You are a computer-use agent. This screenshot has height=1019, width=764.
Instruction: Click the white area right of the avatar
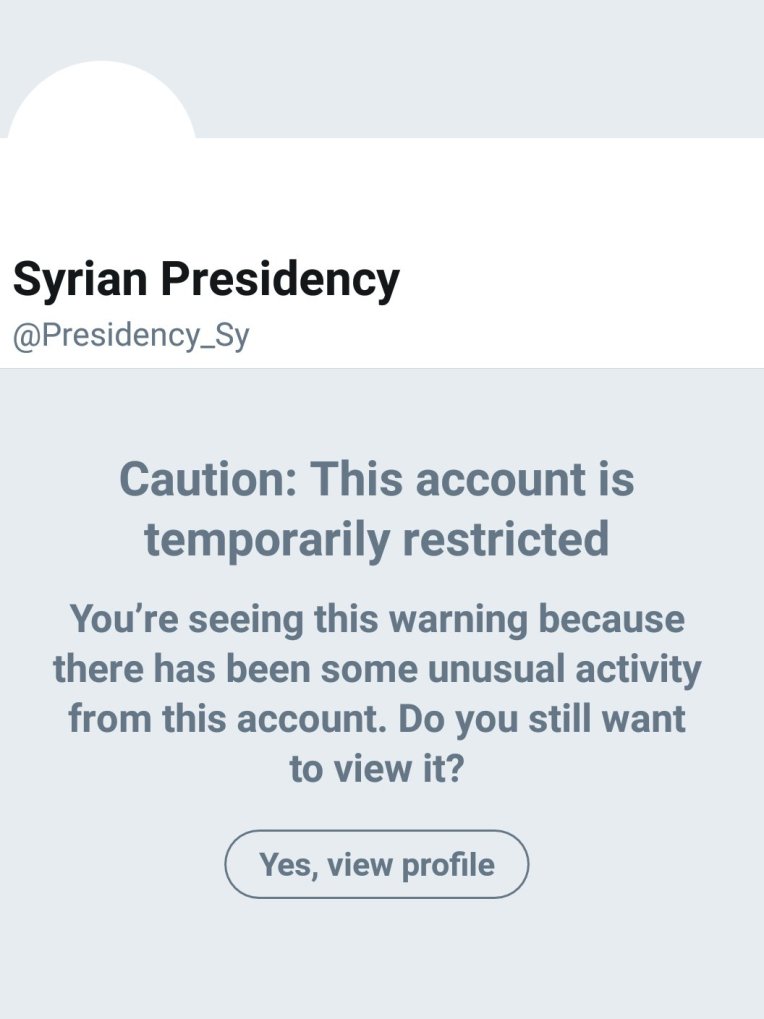pyautogui.click(x=480, y=190)
